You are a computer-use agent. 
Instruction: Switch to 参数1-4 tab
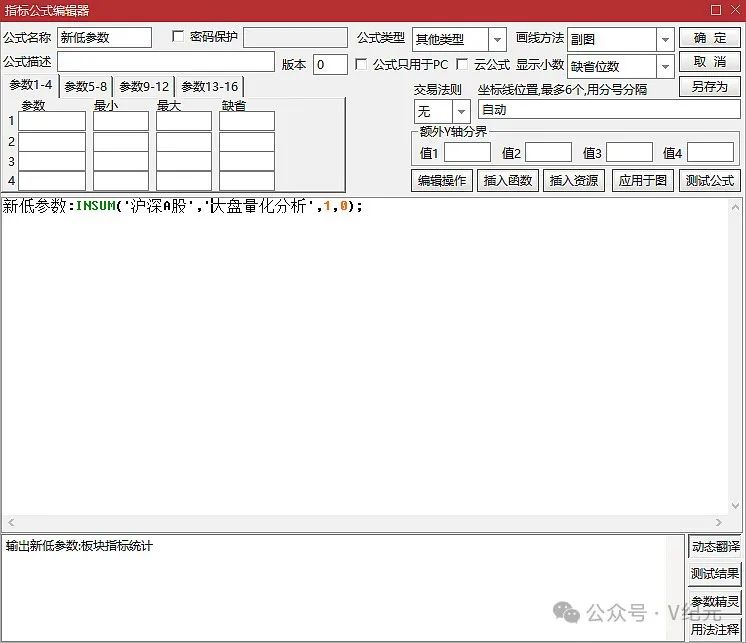coord(31,85)
